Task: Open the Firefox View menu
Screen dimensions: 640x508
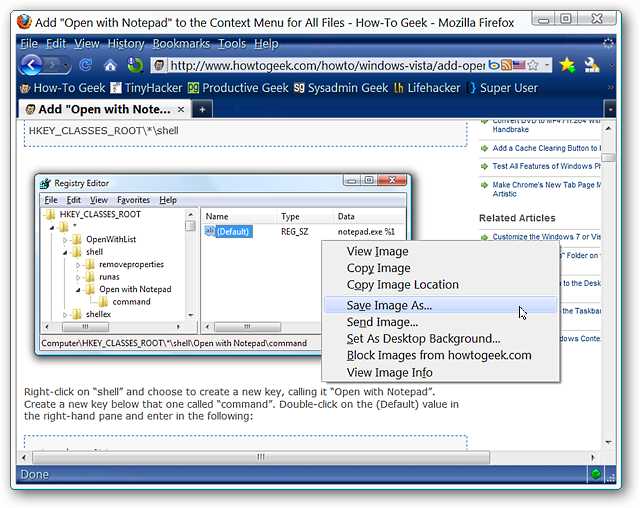Action: (87, 44)
